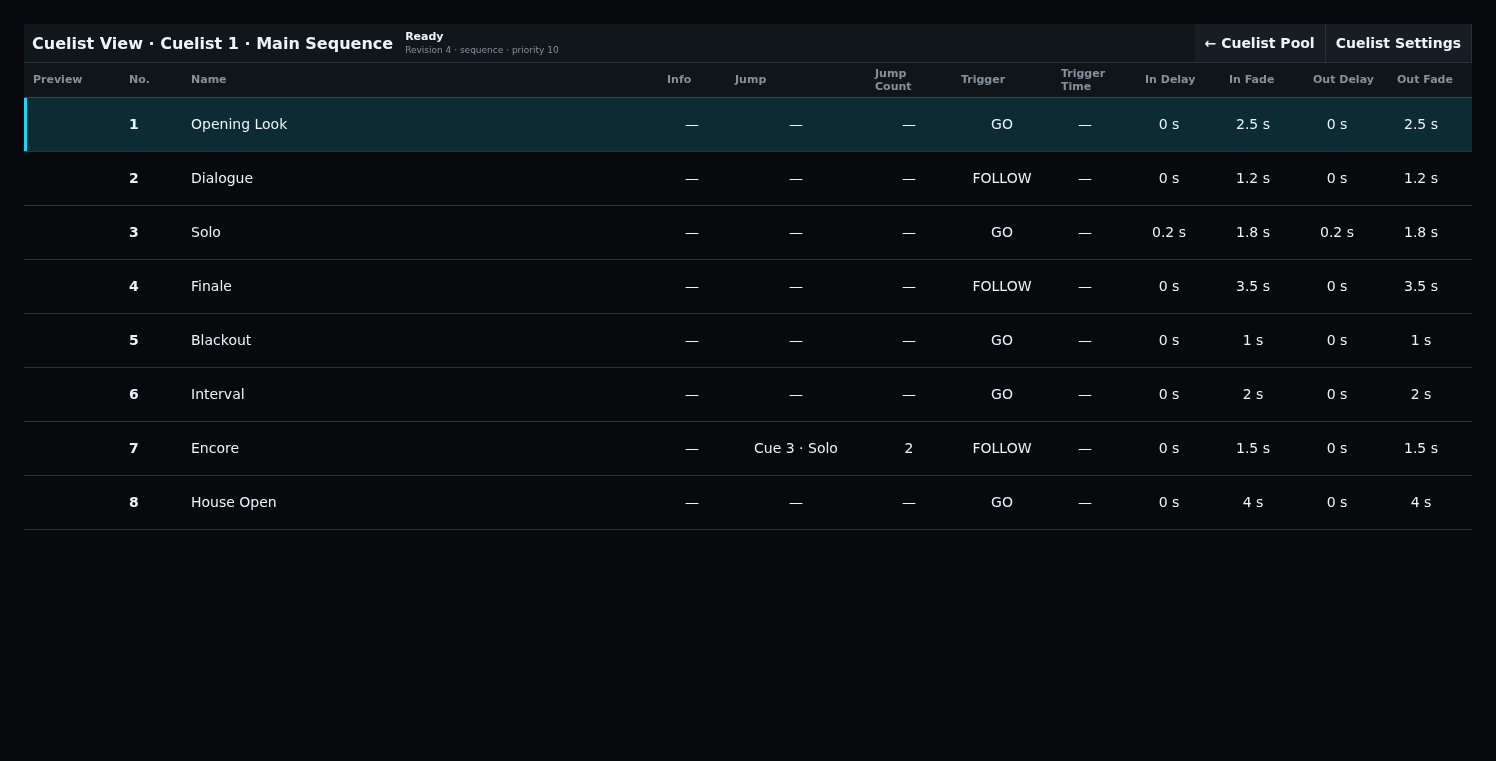The height and width of the screenshot is (761, 1496).
Task: Click the Trigger Time column header
Action: tap(1083, 80)
